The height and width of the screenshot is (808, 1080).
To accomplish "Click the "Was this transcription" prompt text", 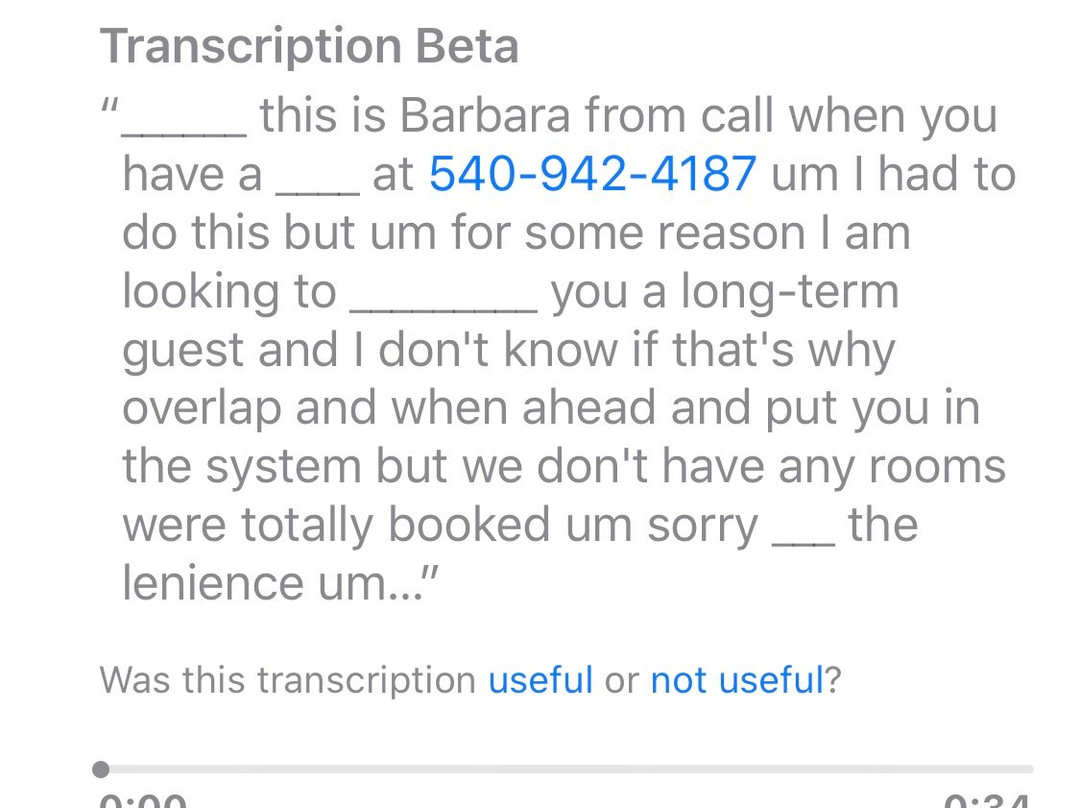I will (288, 680).
